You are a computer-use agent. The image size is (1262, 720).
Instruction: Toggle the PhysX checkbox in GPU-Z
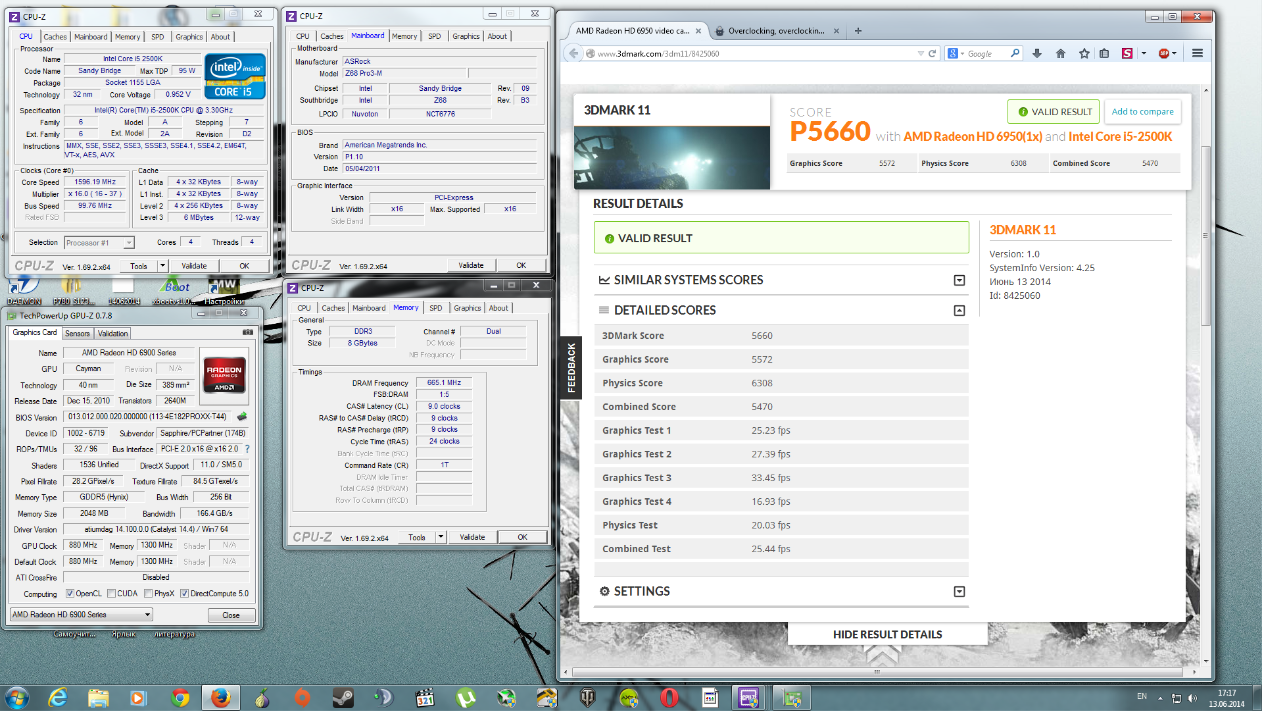pos(146,594)
